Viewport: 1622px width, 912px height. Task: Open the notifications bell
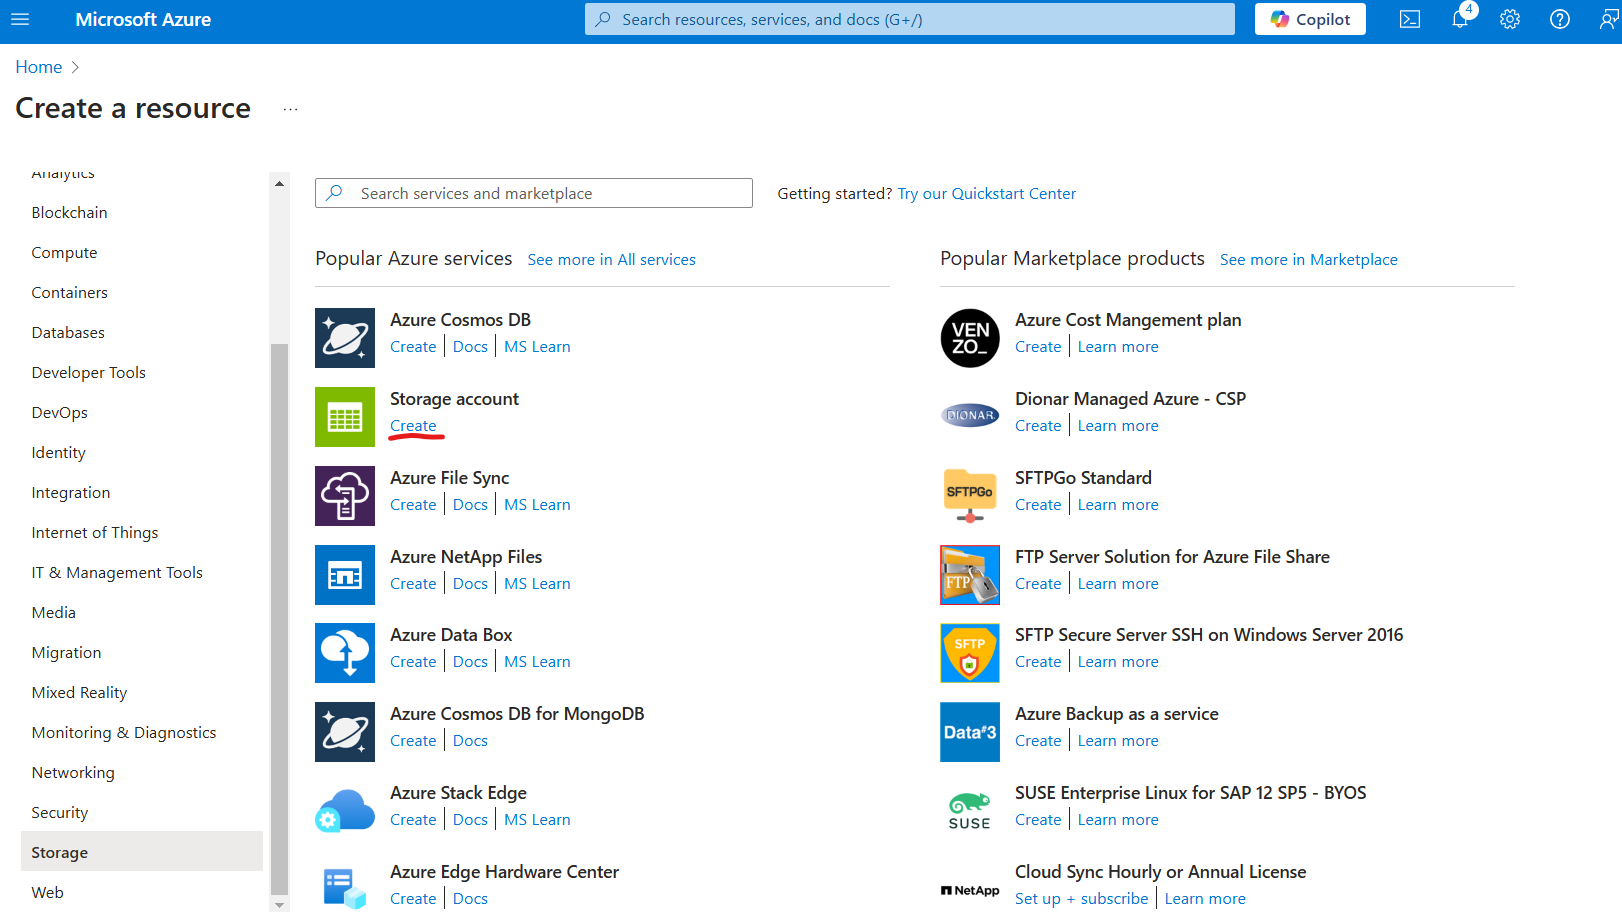(1460, 19)
